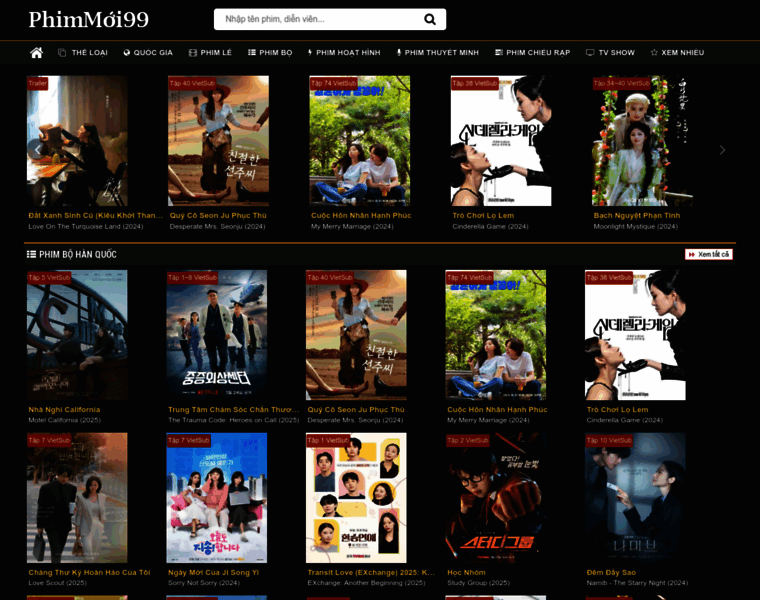
Task: Click subtitle Love Scout (2025)
Action: [x=57, y=583]
